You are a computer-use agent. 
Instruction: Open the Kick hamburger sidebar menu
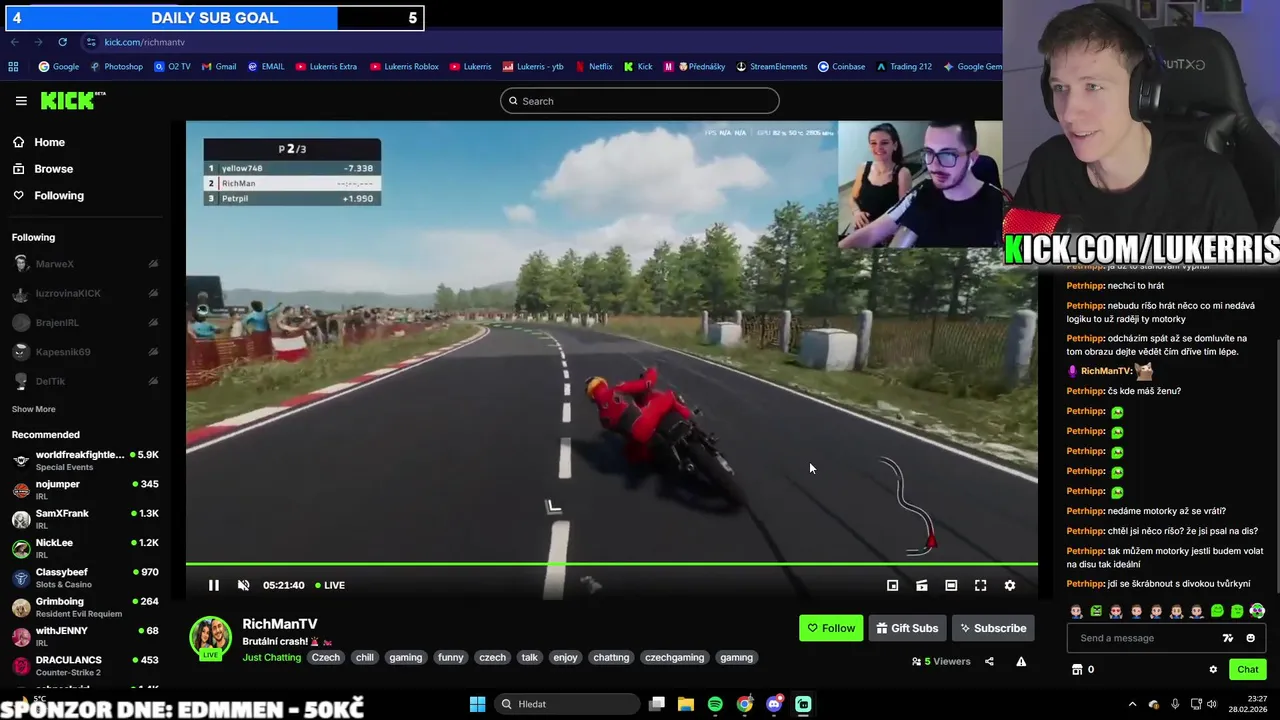(21, 101)
